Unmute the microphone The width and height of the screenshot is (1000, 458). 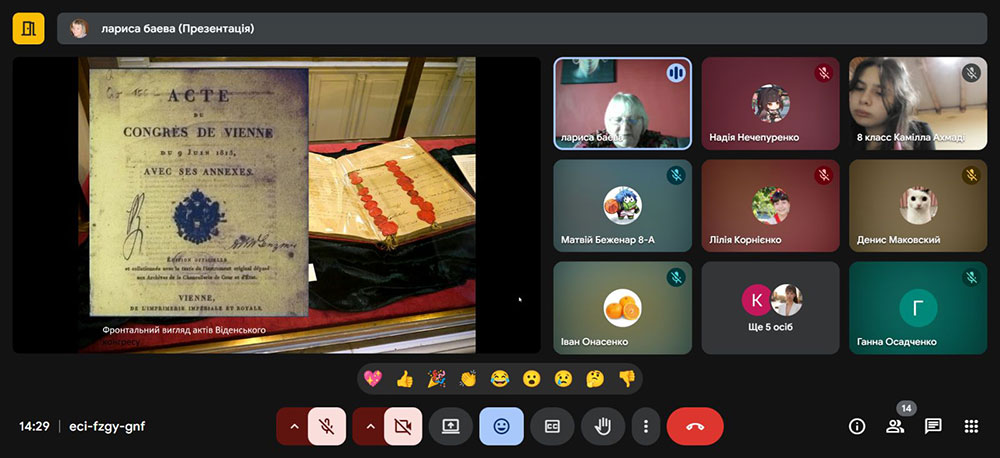[x=327, y=426]
